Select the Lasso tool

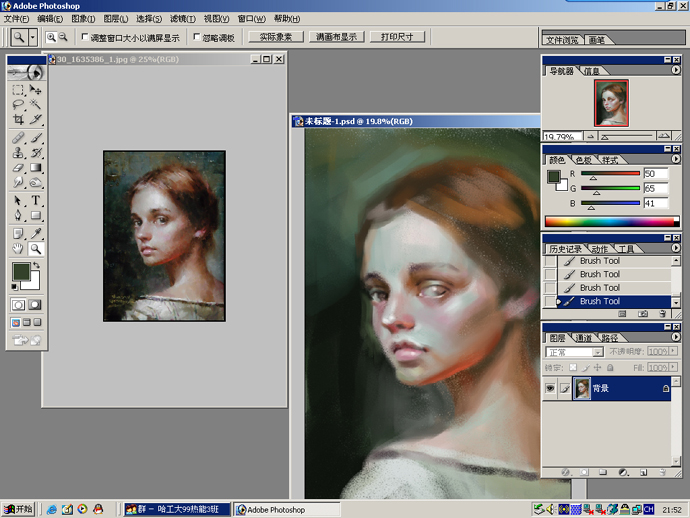pyautogui.click(x=18, y=104)
